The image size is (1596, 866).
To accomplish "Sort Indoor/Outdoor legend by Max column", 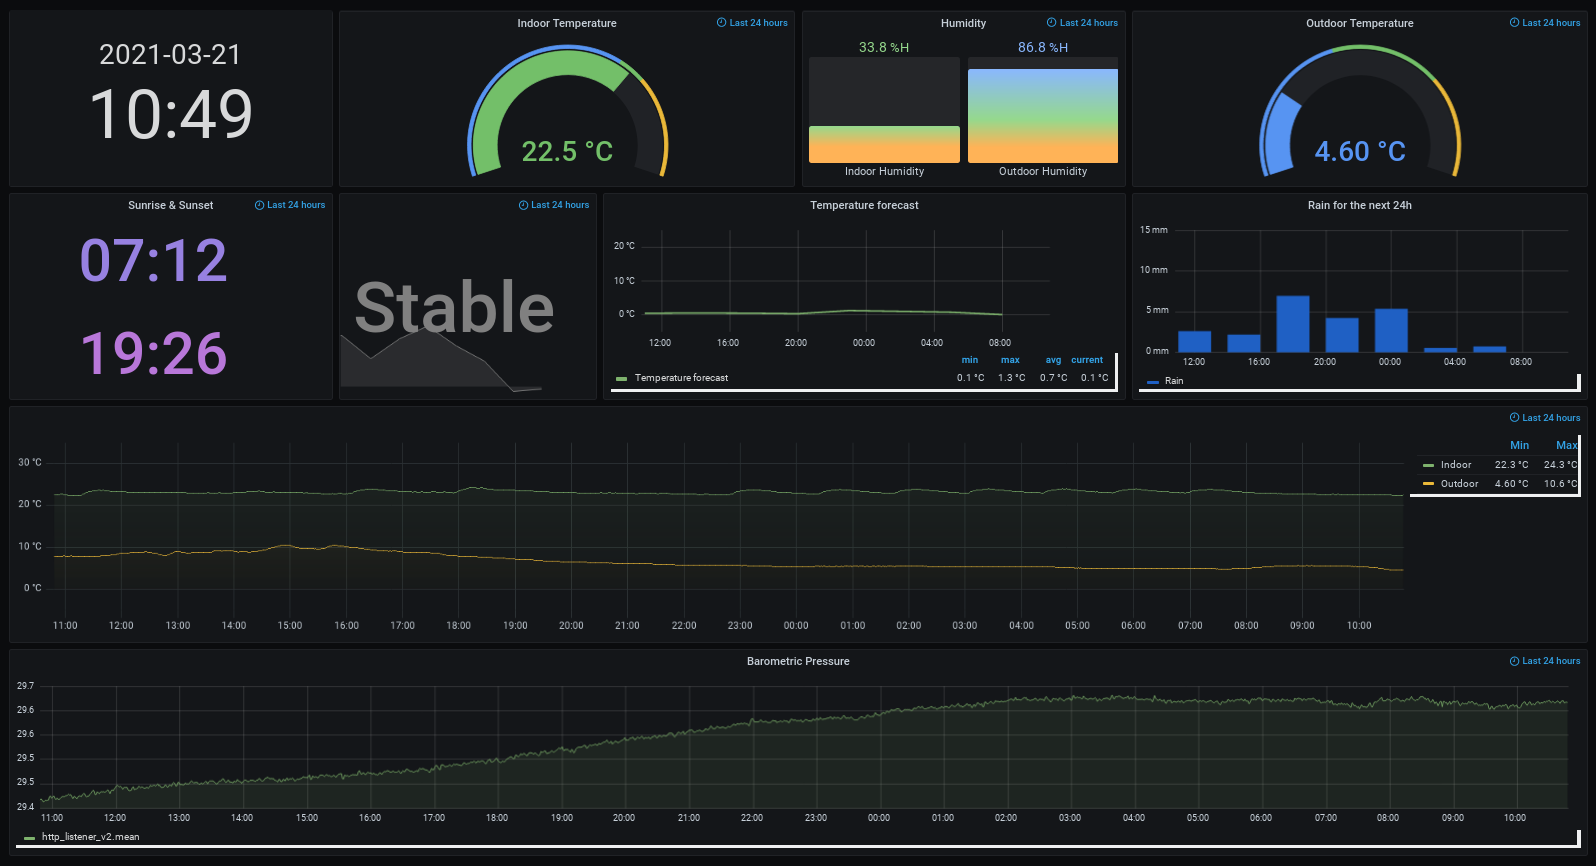I will click(x=1567, y=445).
